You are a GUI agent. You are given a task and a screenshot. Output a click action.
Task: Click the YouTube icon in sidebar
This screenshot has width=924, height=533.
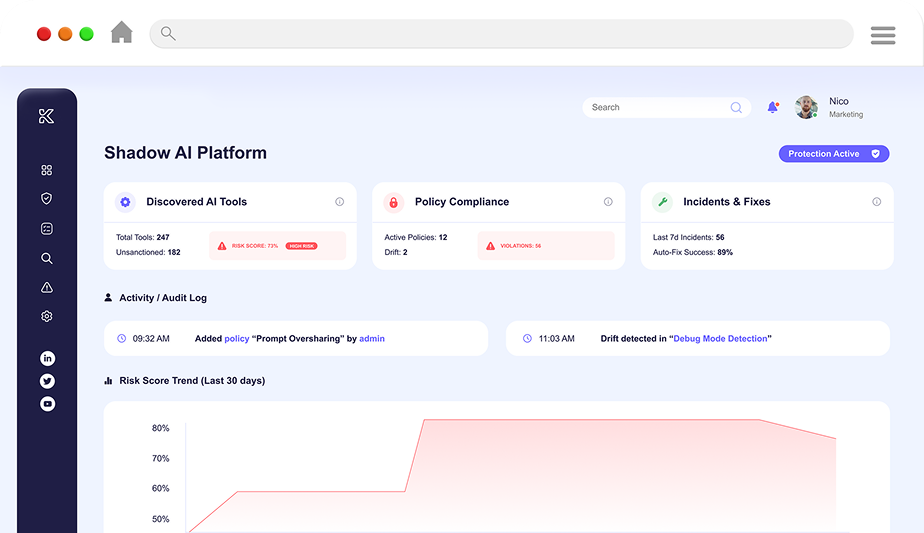tap(47, 404)
